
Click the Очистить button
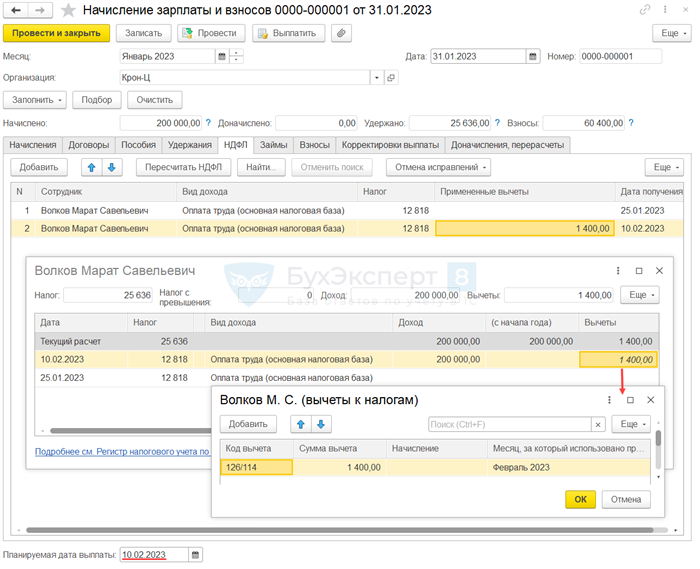154,100
